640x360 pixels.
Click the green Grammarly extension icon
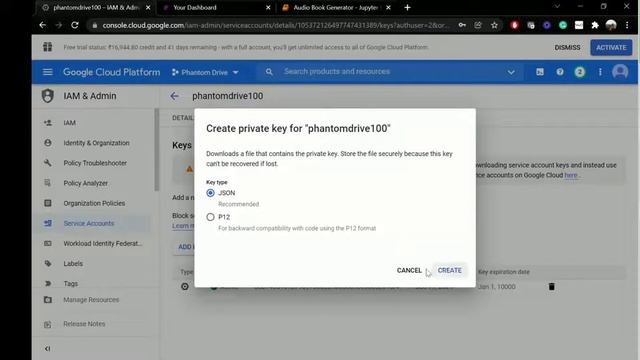coord(563,25)
